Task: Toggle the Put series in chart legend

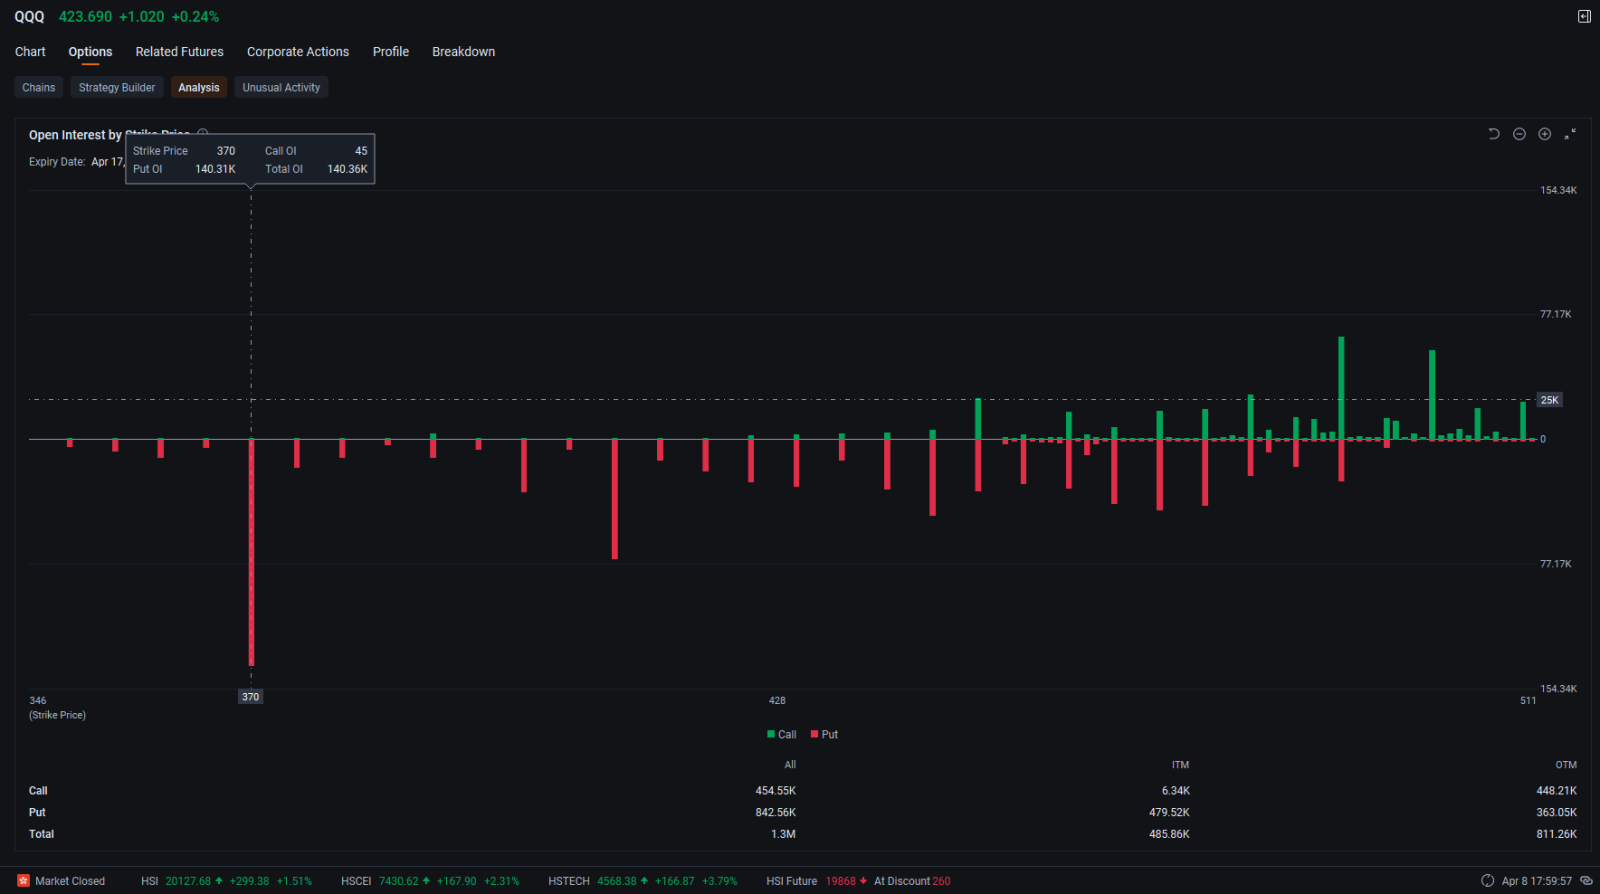Action: (x=825, y=734)
